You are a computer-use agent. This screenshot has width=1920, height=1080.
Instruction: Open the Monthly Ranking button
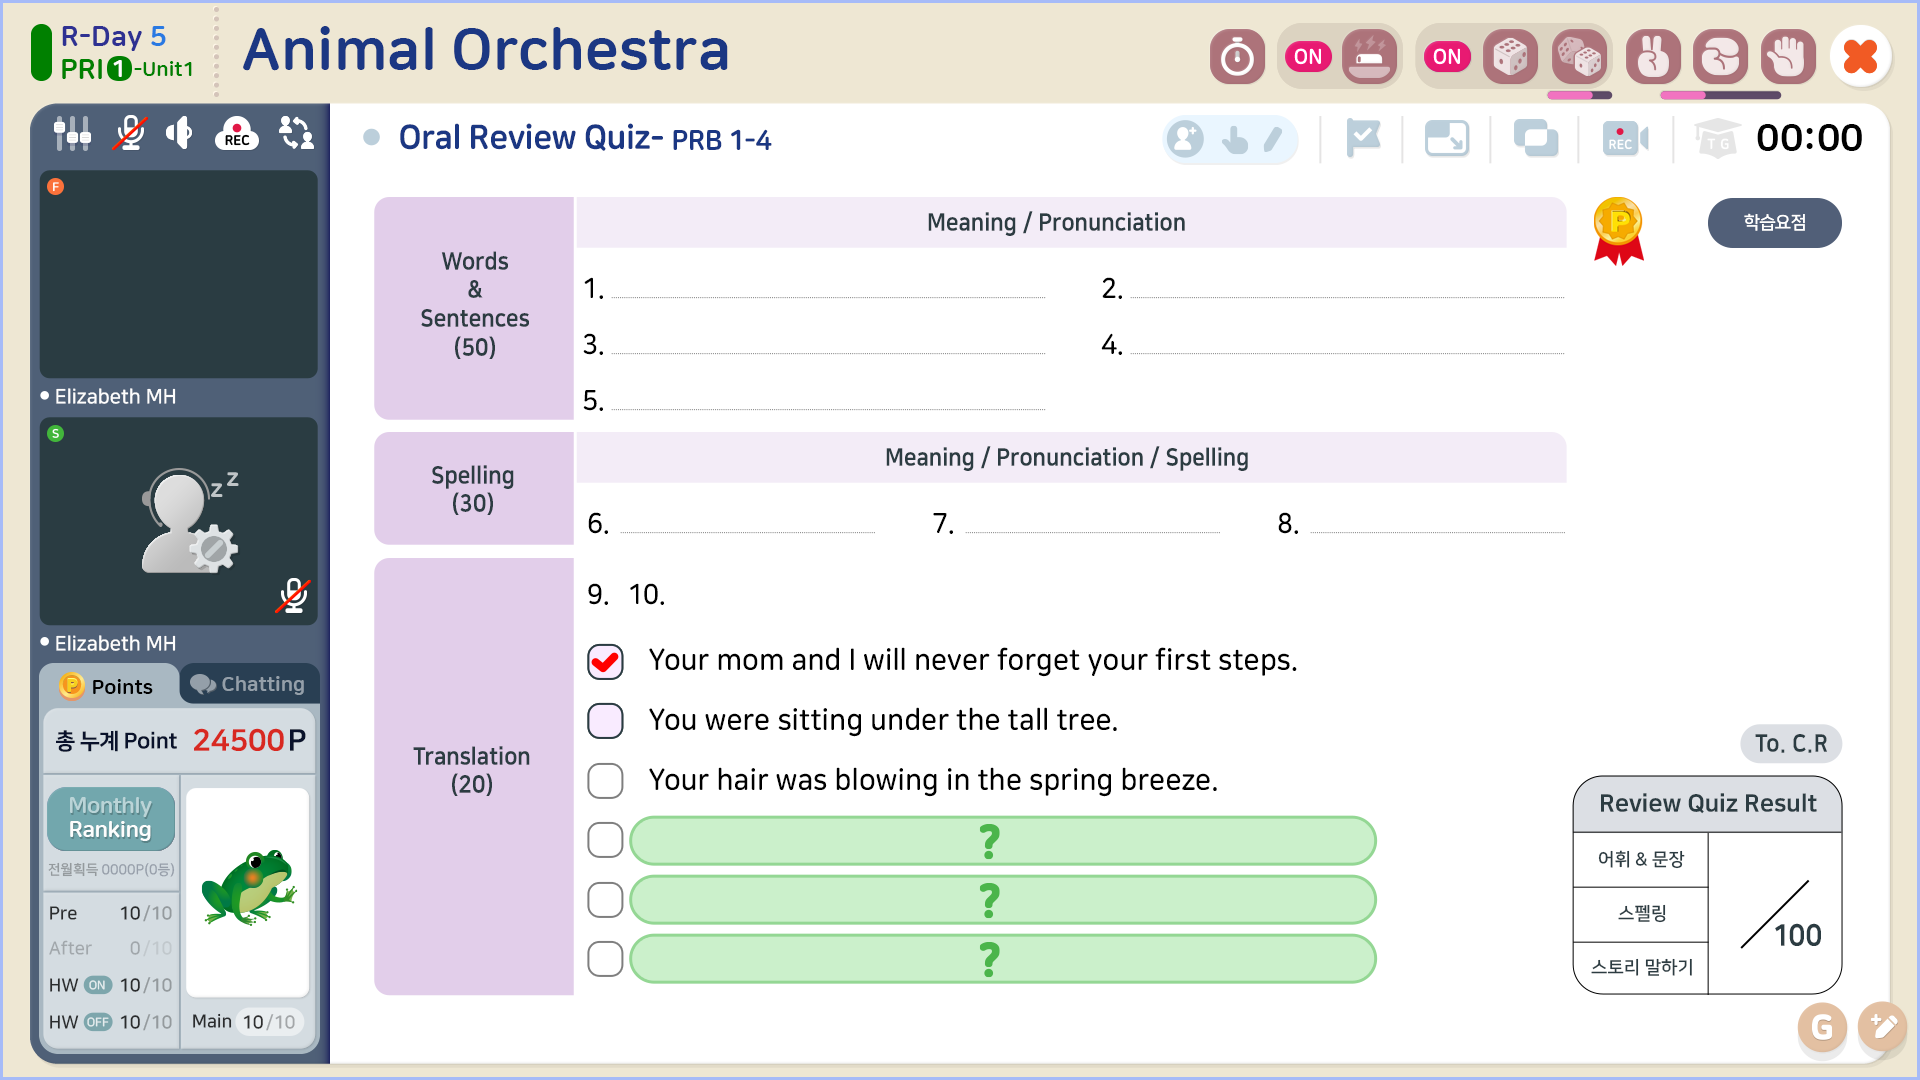(x=110, y=818)
